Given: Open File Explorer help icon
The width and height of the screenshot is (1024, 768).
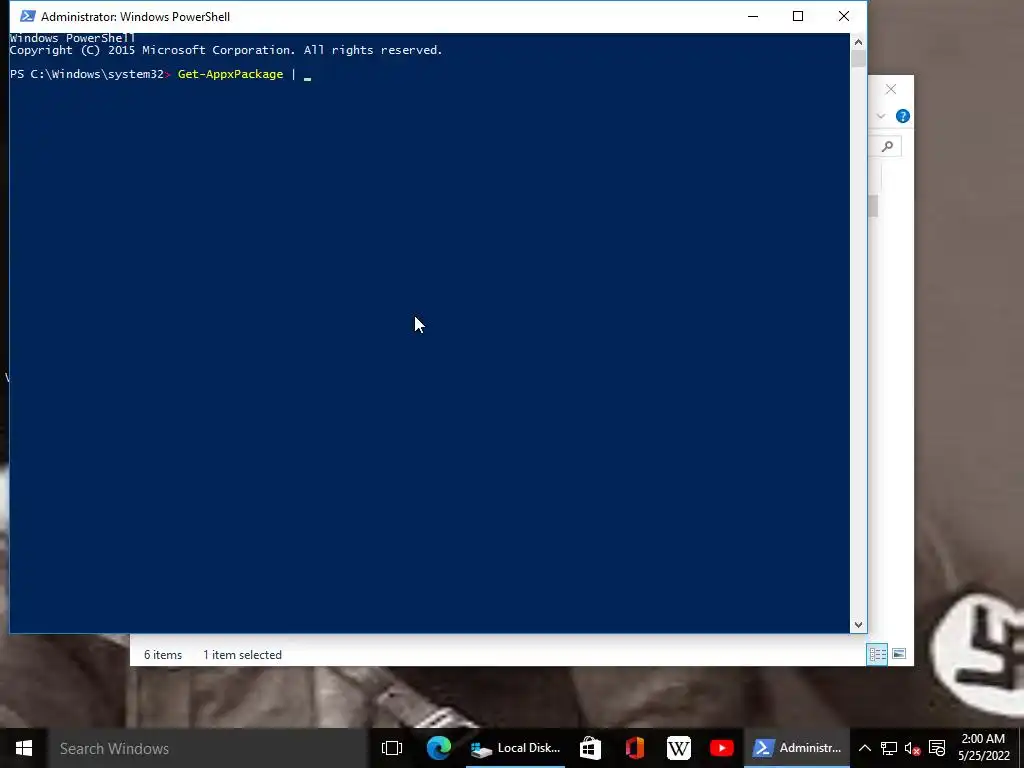Looking at the screenshot, I should tap(903, 116).
